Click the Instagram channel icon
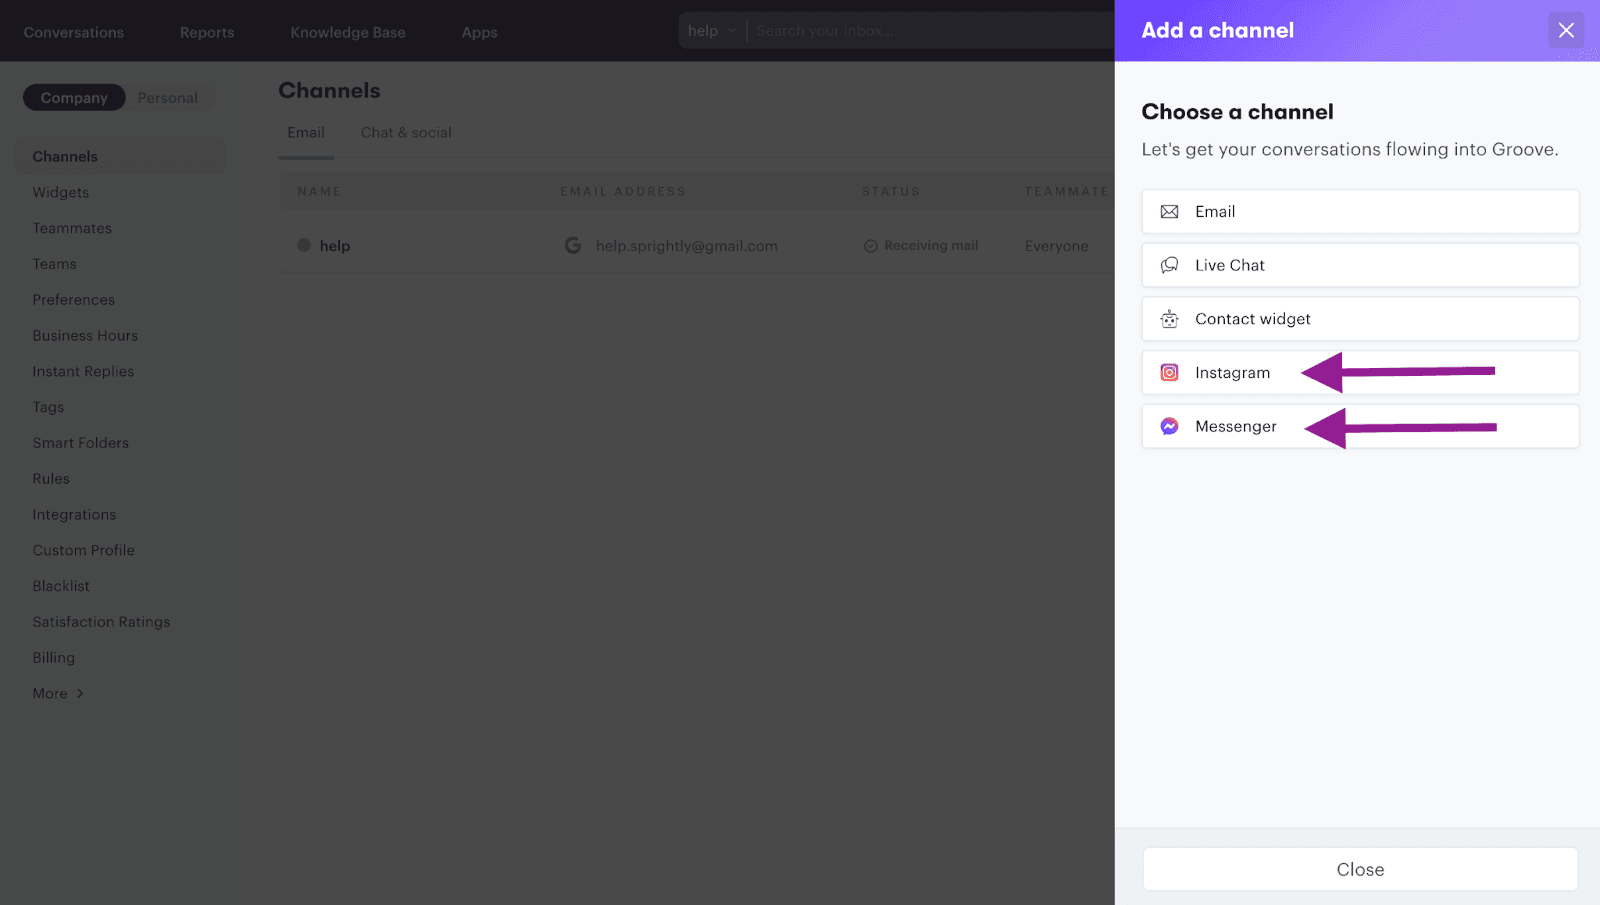The width and height of the screenshot is (1600, 905). [1169, 372]
